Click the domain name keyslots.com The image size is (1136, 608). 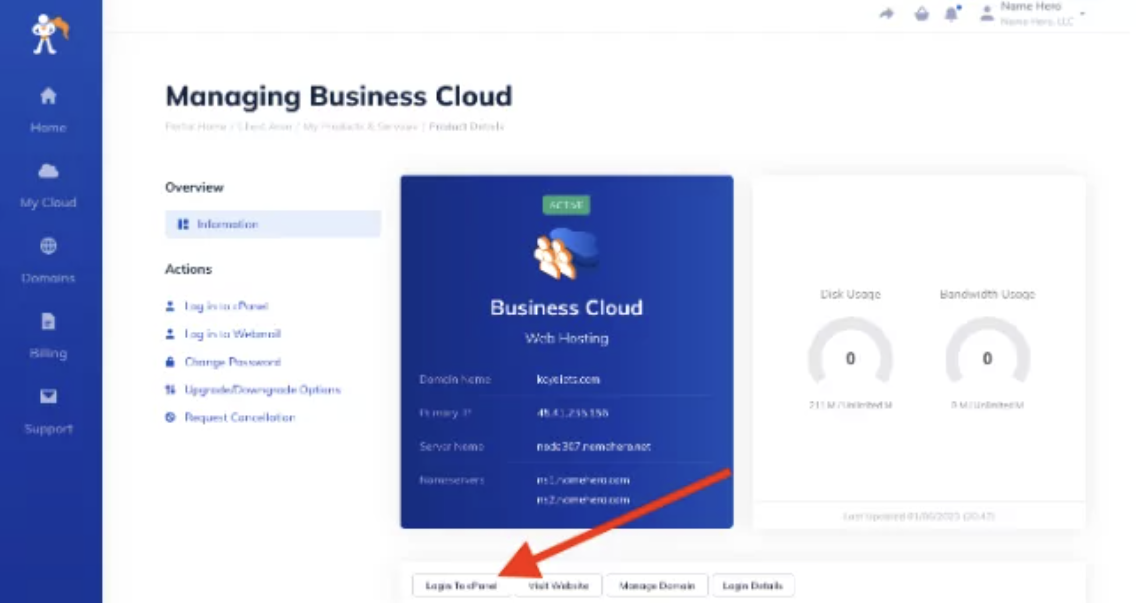(x=568, y=380)
